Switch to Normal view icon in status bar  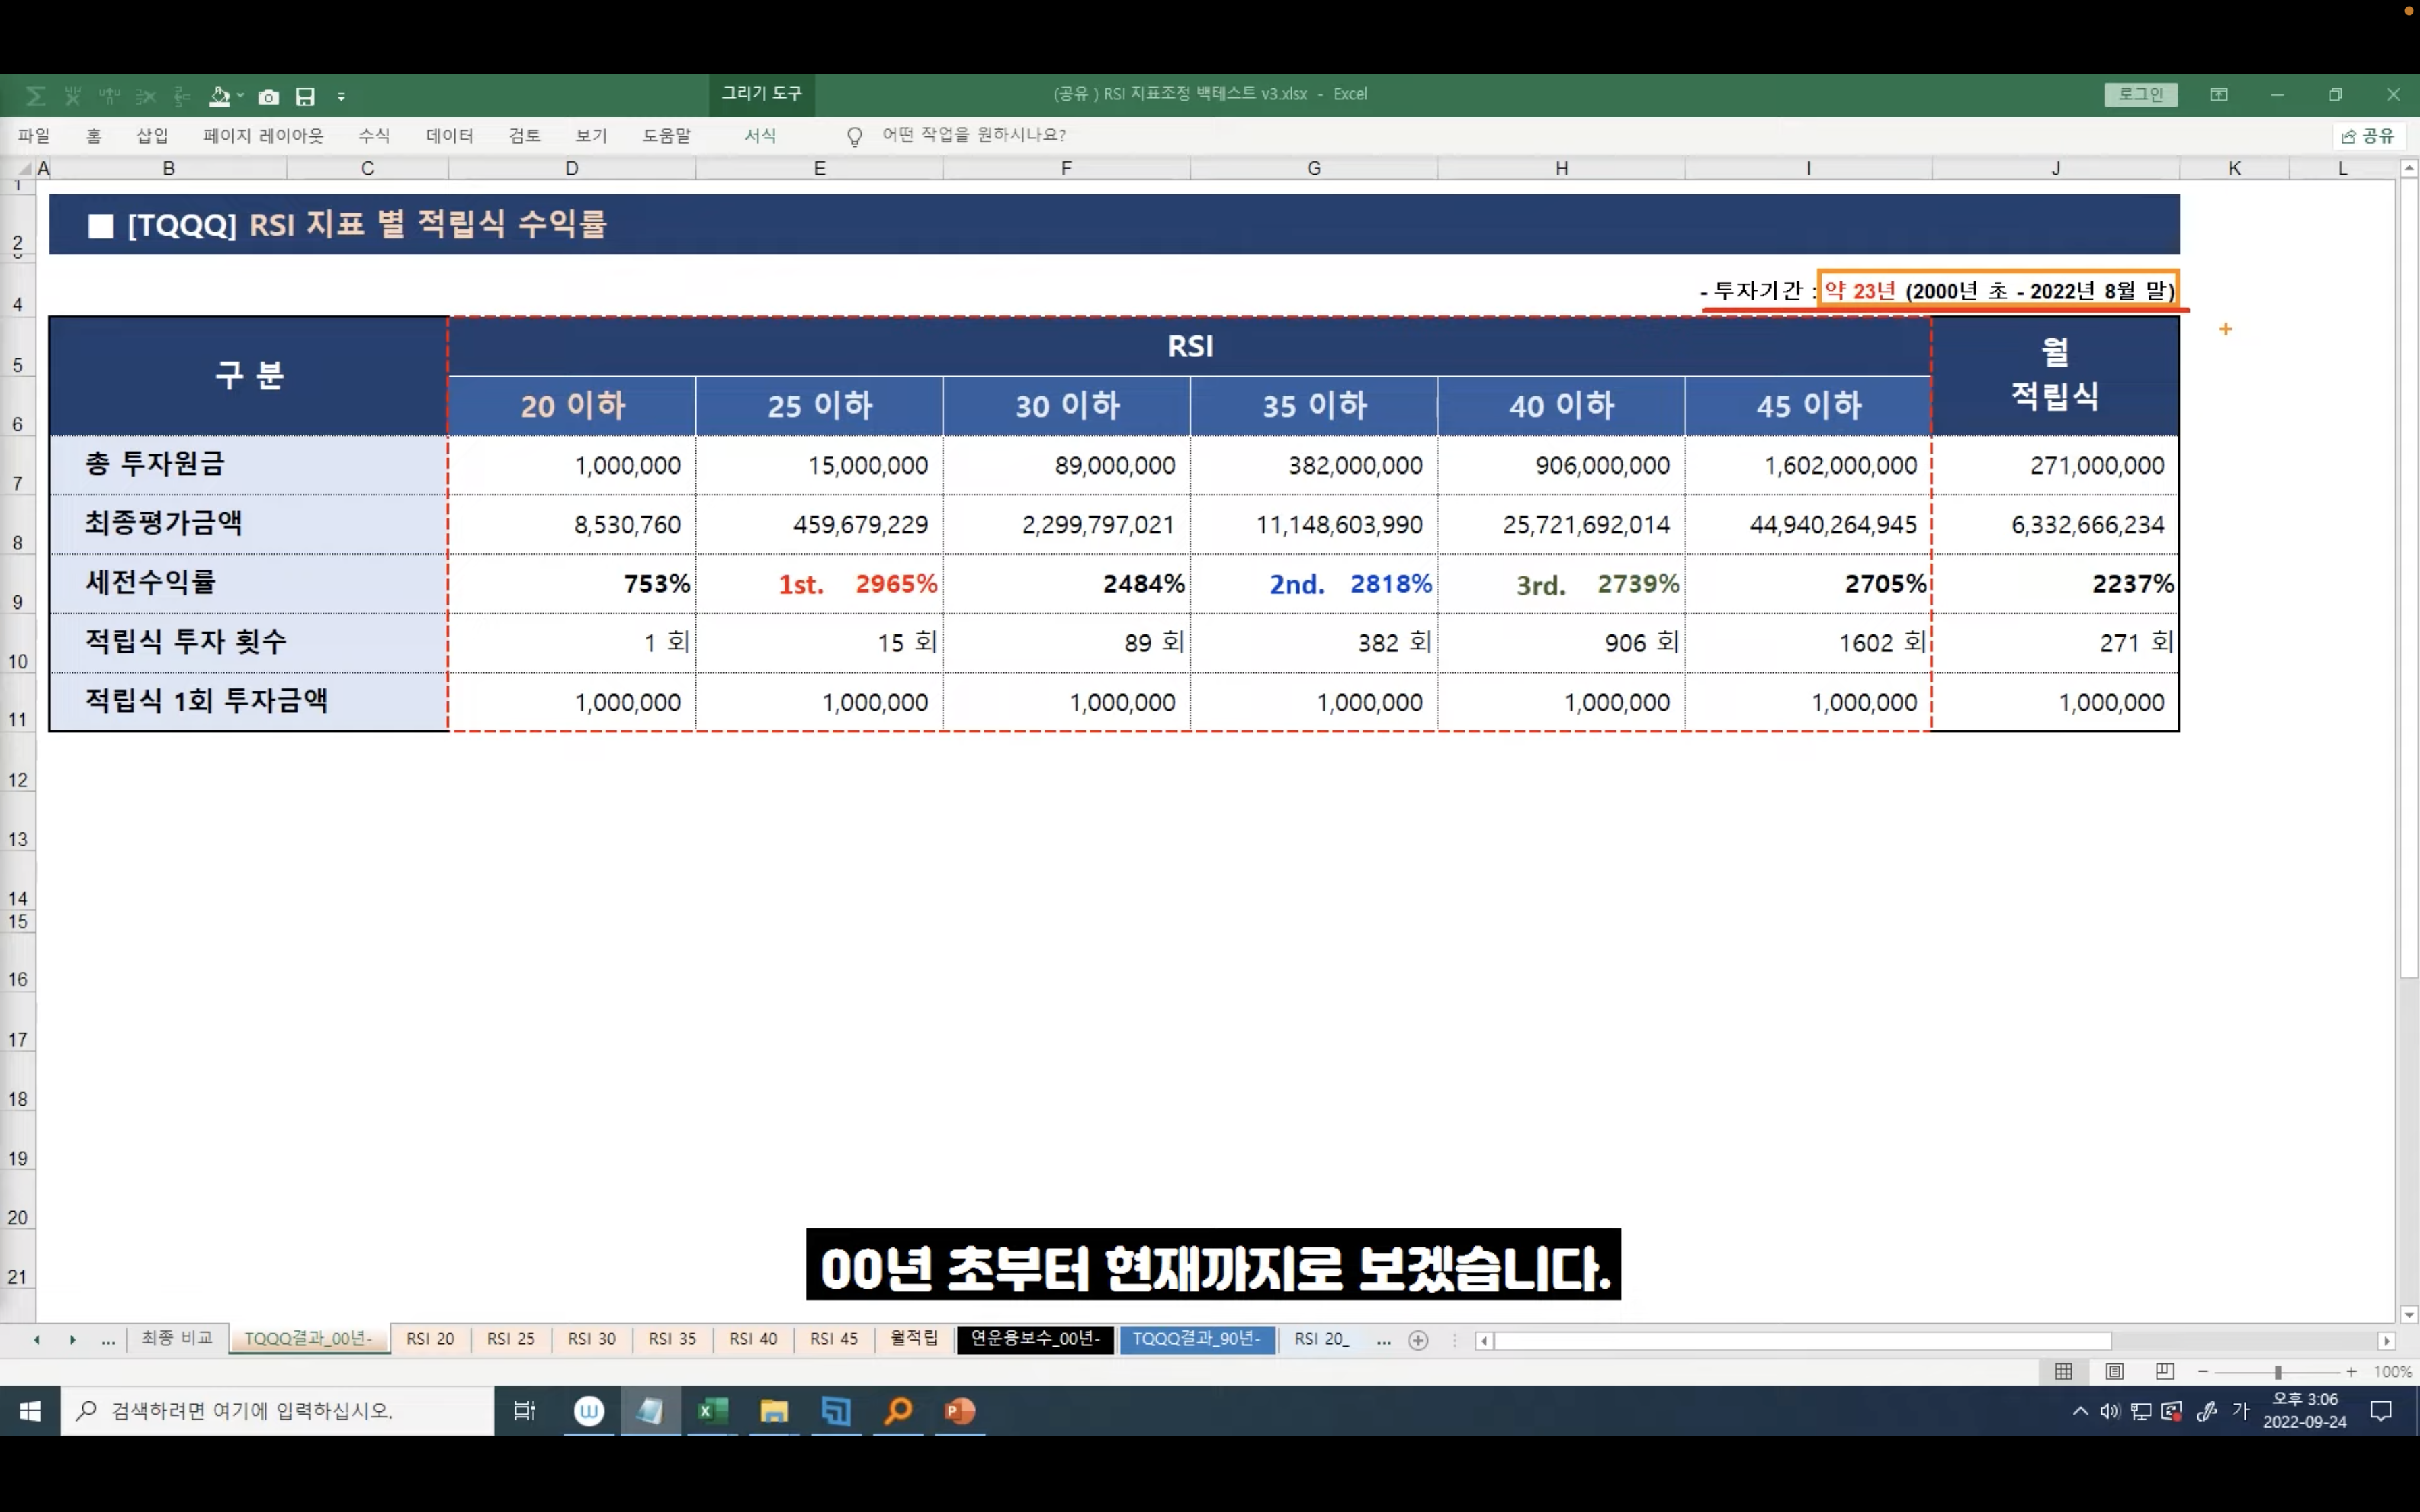point(2063,1372)
